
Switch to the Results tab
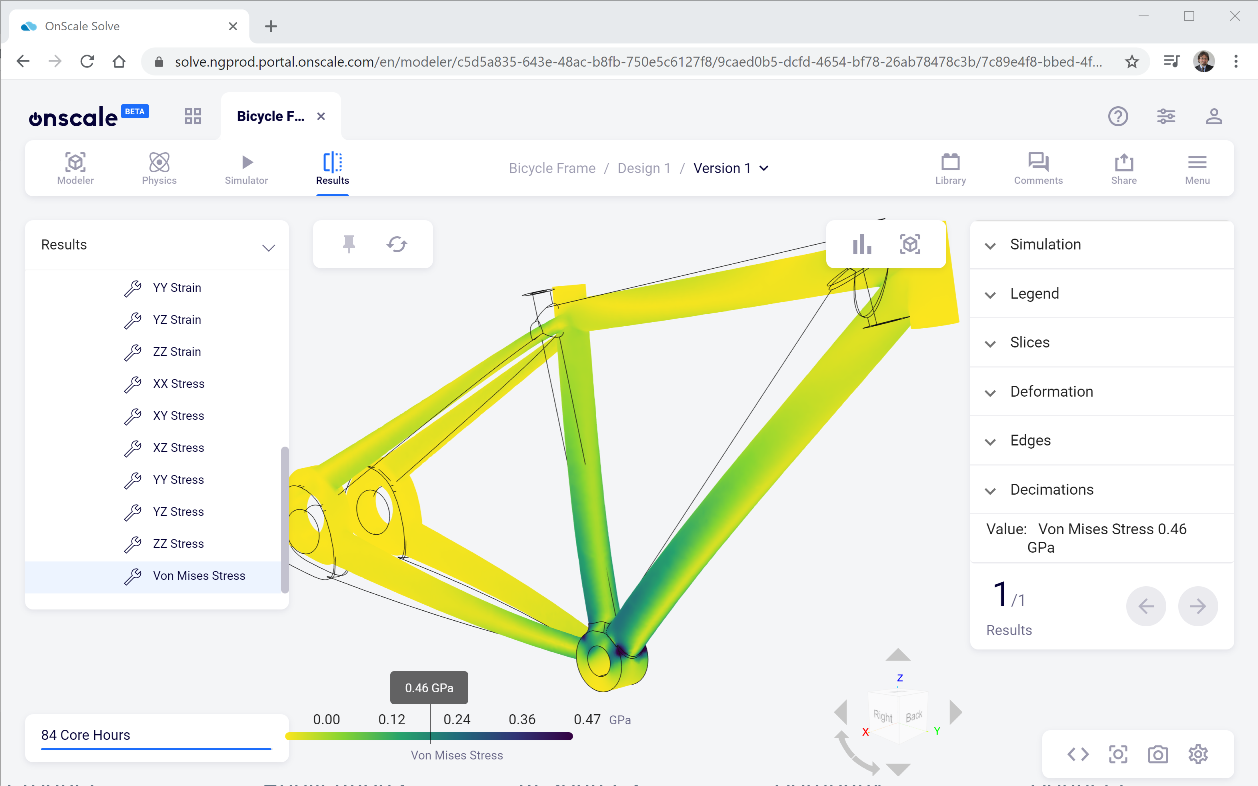click(x=332, y=168)
